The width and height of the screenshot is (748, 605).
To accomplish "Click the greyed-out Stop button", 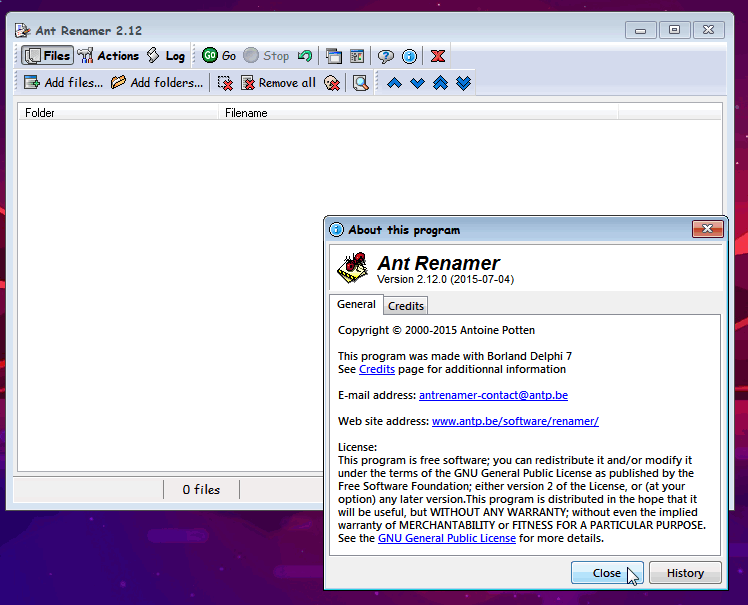I will (266, 56).
